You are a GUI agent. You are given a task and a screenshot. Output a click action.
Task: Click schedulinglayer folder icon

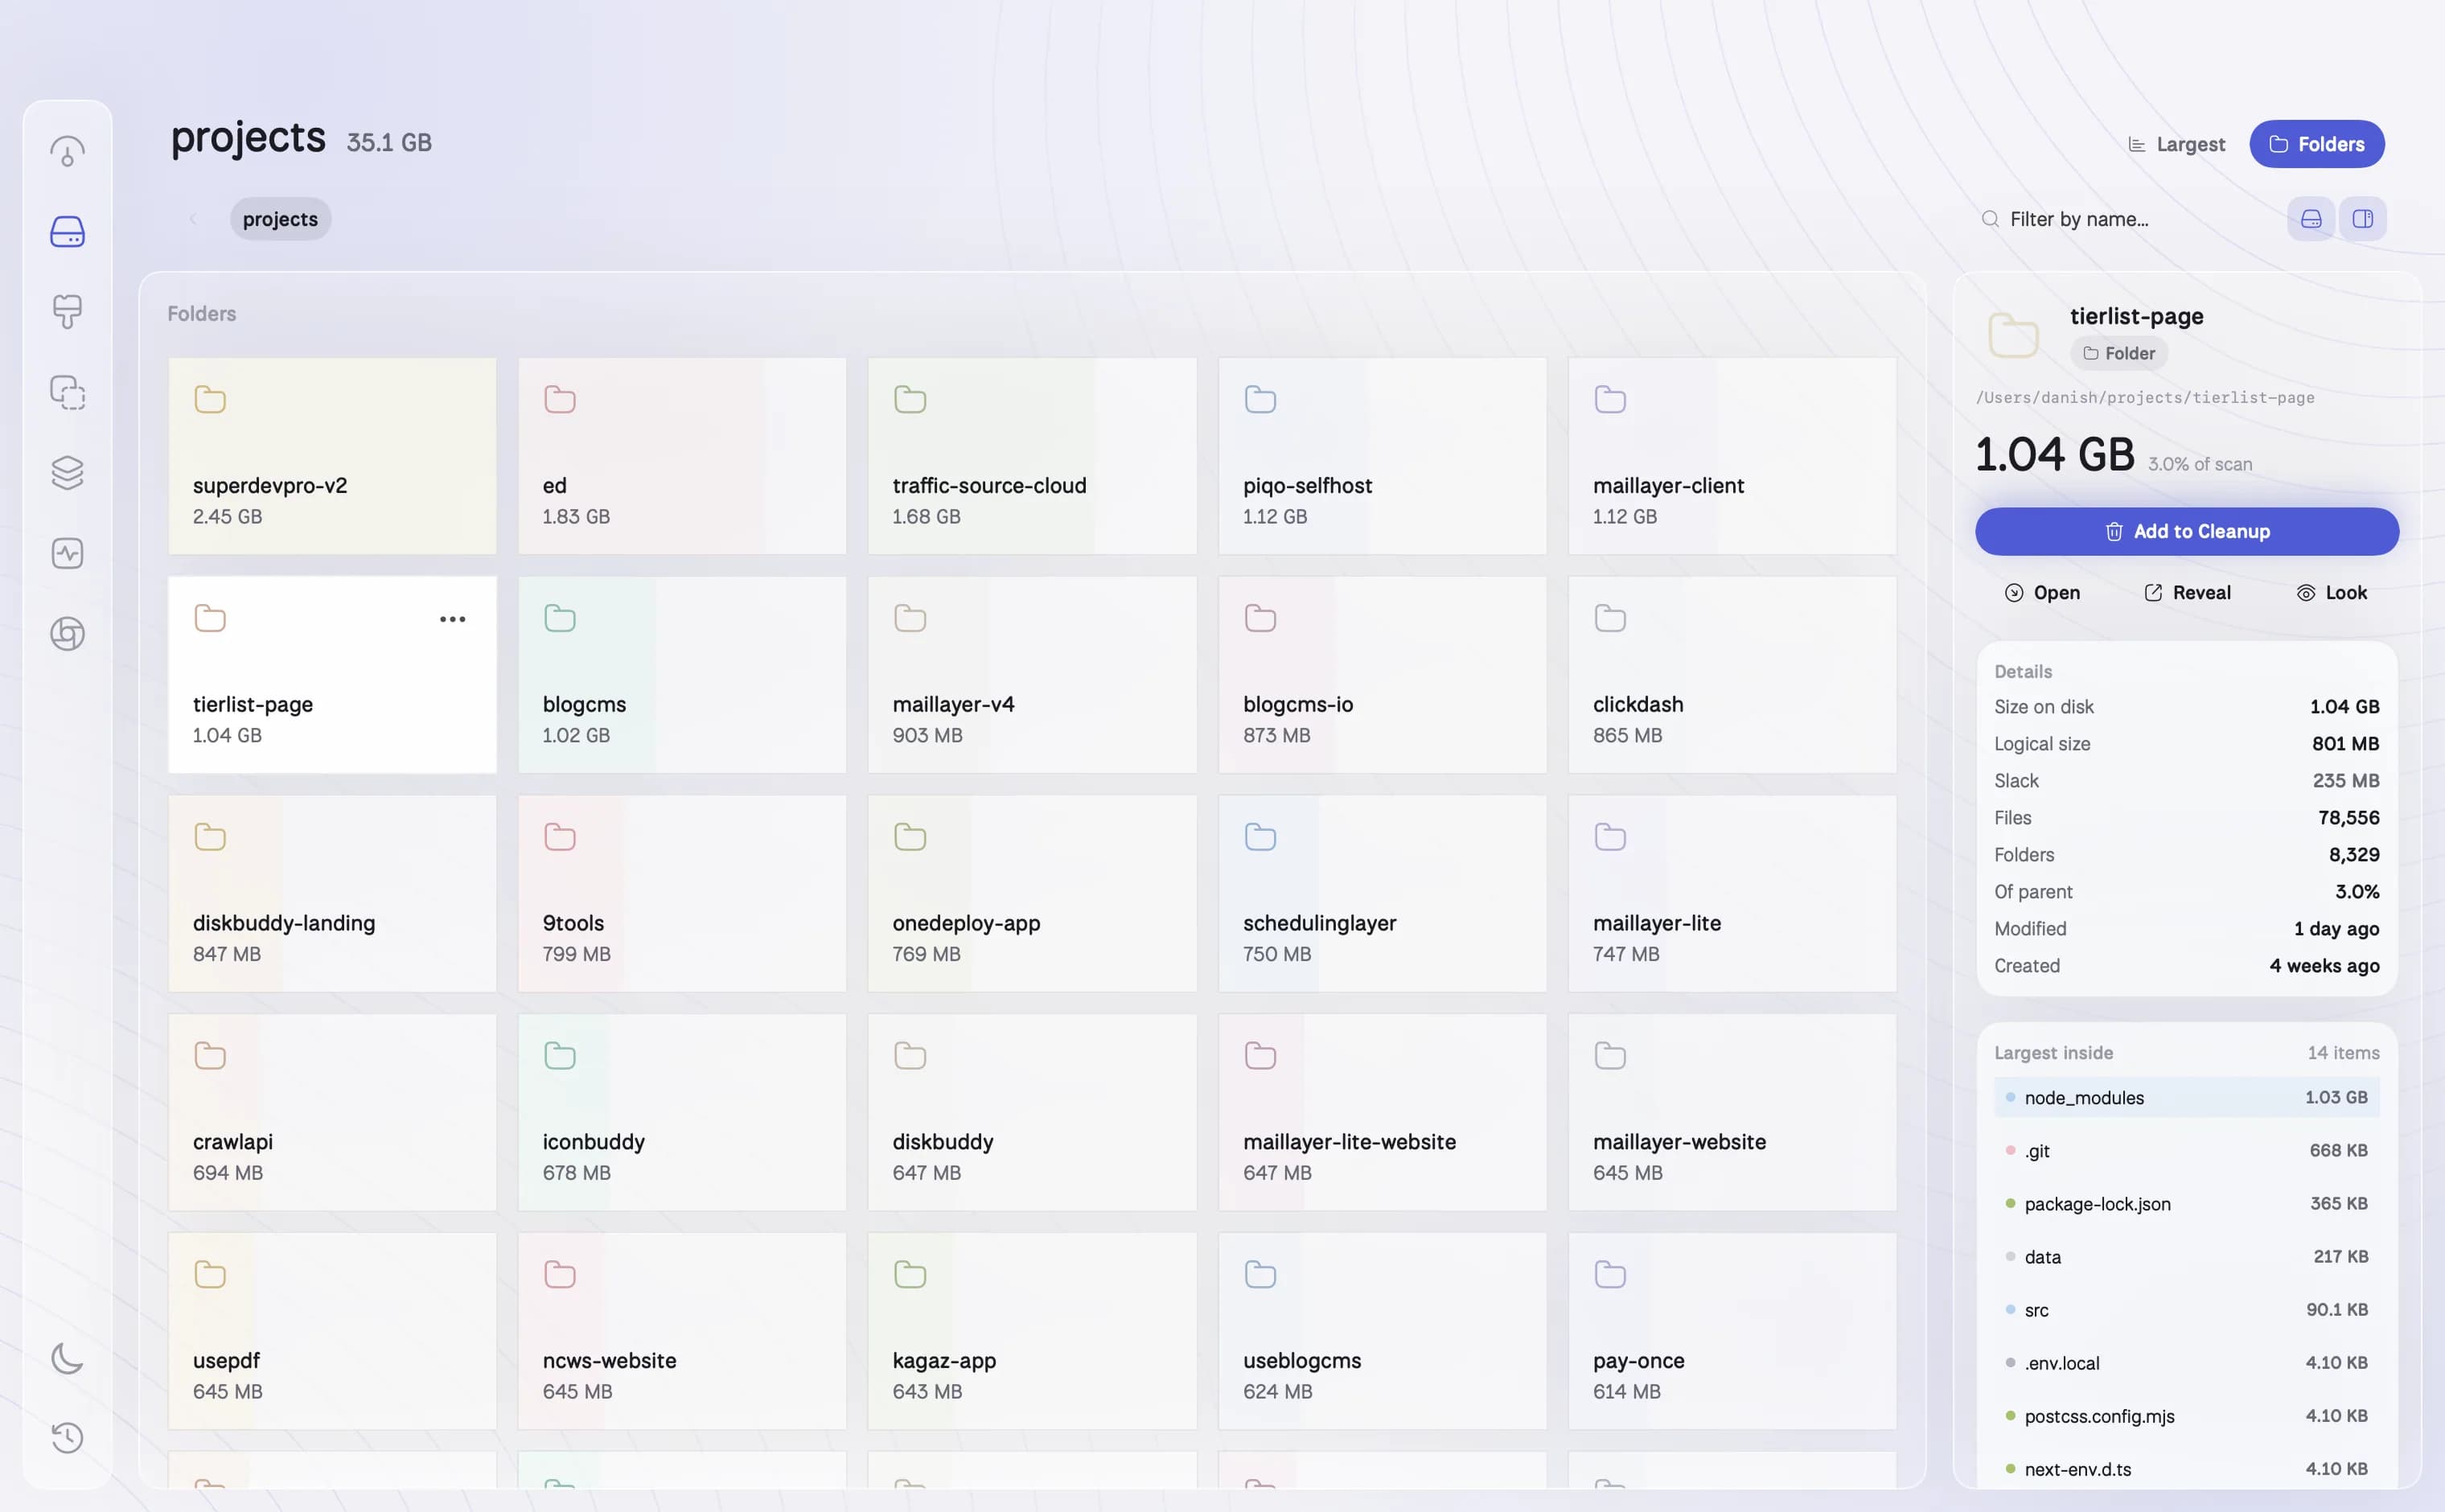pos(1260,837)
